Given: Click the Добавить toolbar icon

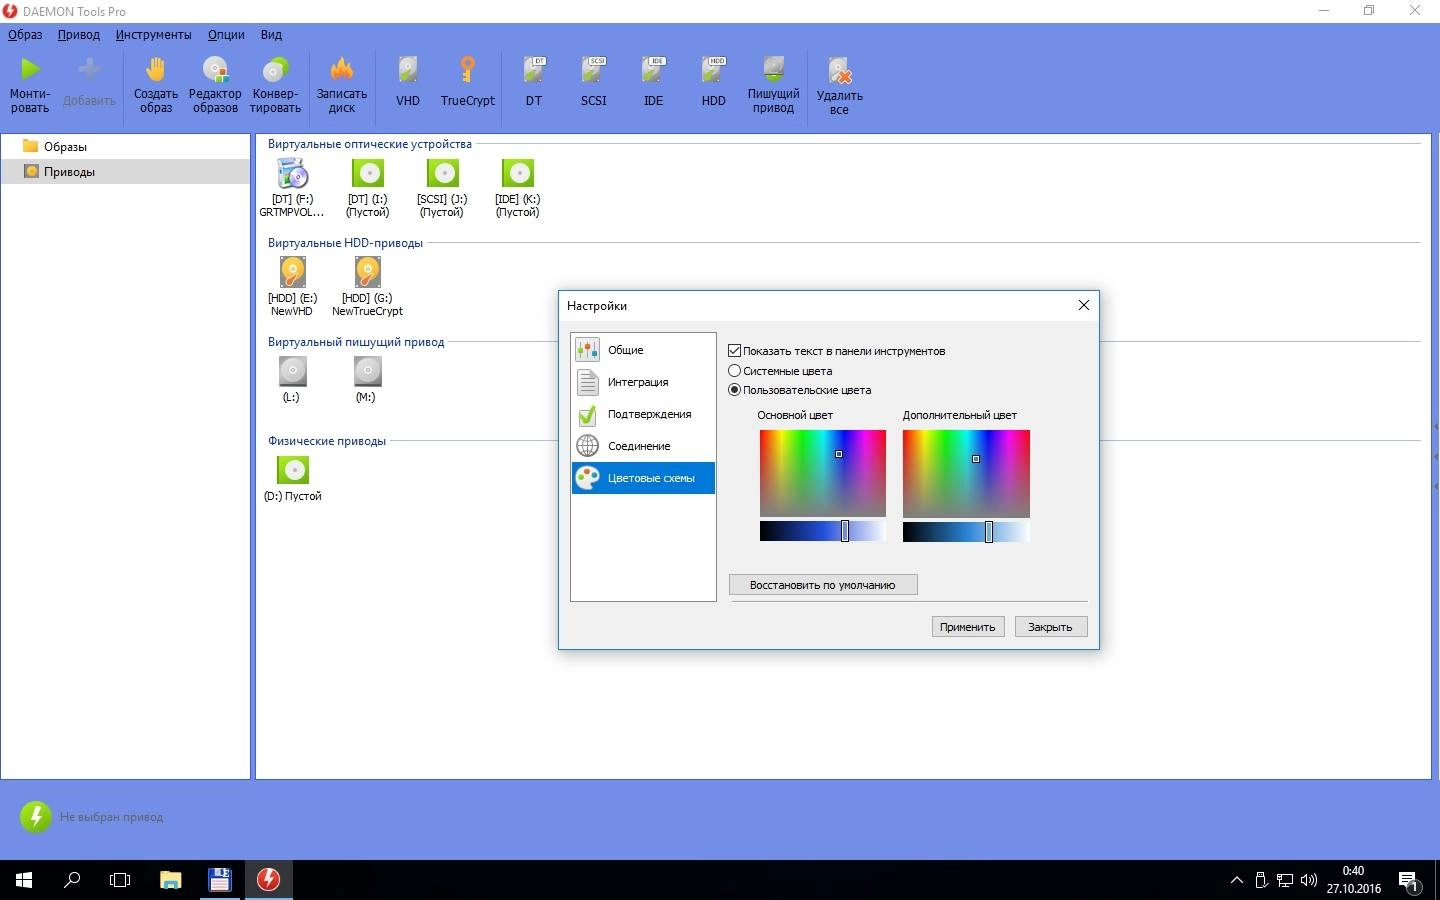Looking at the screenshot, I should point(89,68).
